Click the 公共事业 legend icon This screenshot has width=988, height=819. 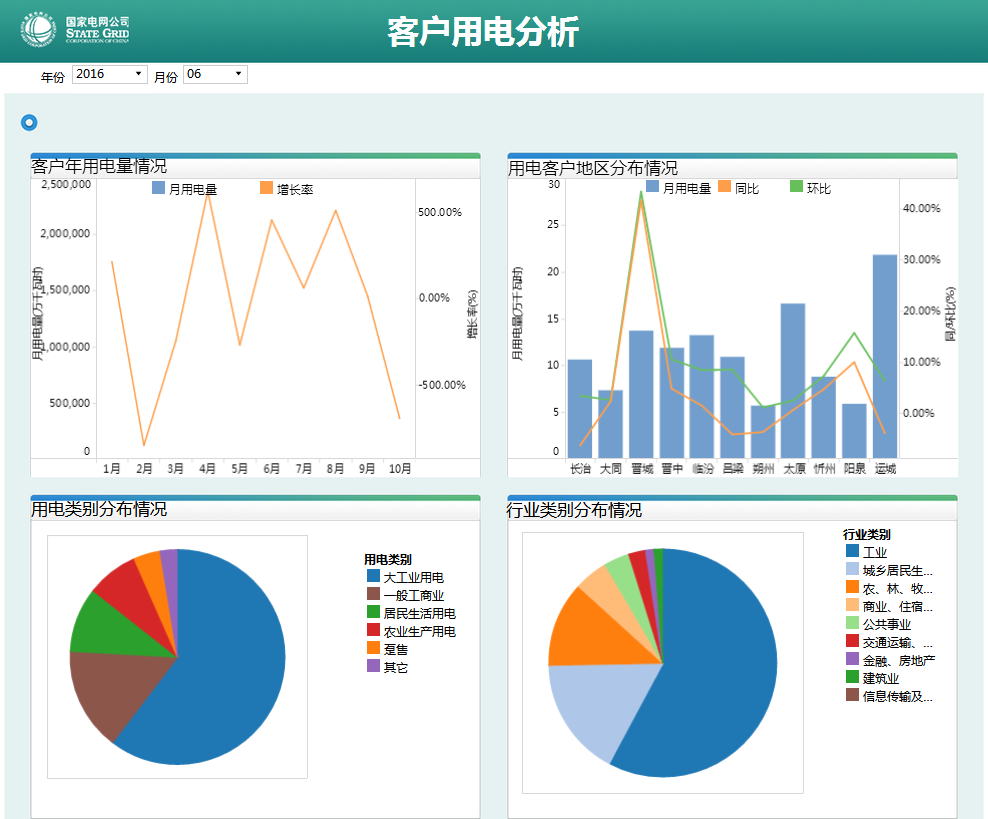[x=852, y=623]
